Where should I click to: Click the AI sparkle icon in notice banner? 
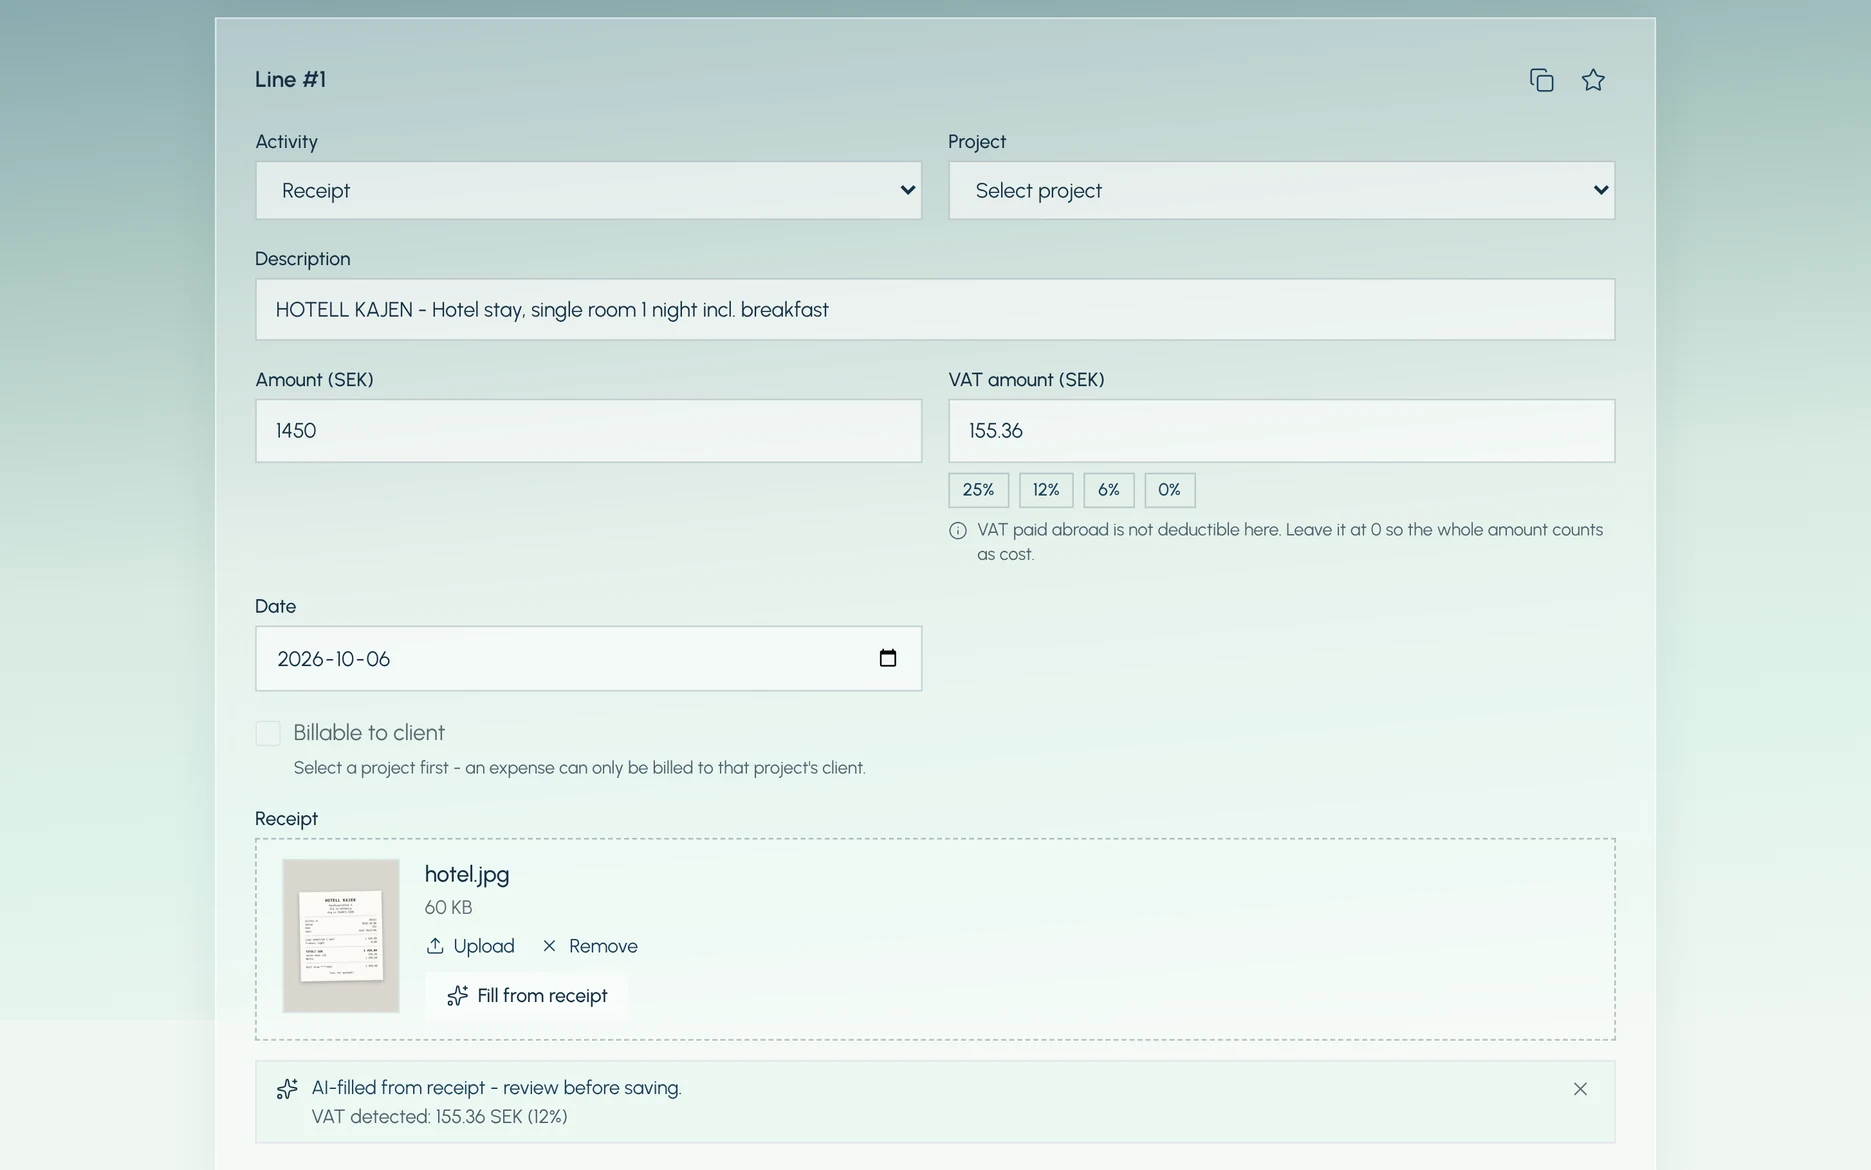(x=287, y=1089)
